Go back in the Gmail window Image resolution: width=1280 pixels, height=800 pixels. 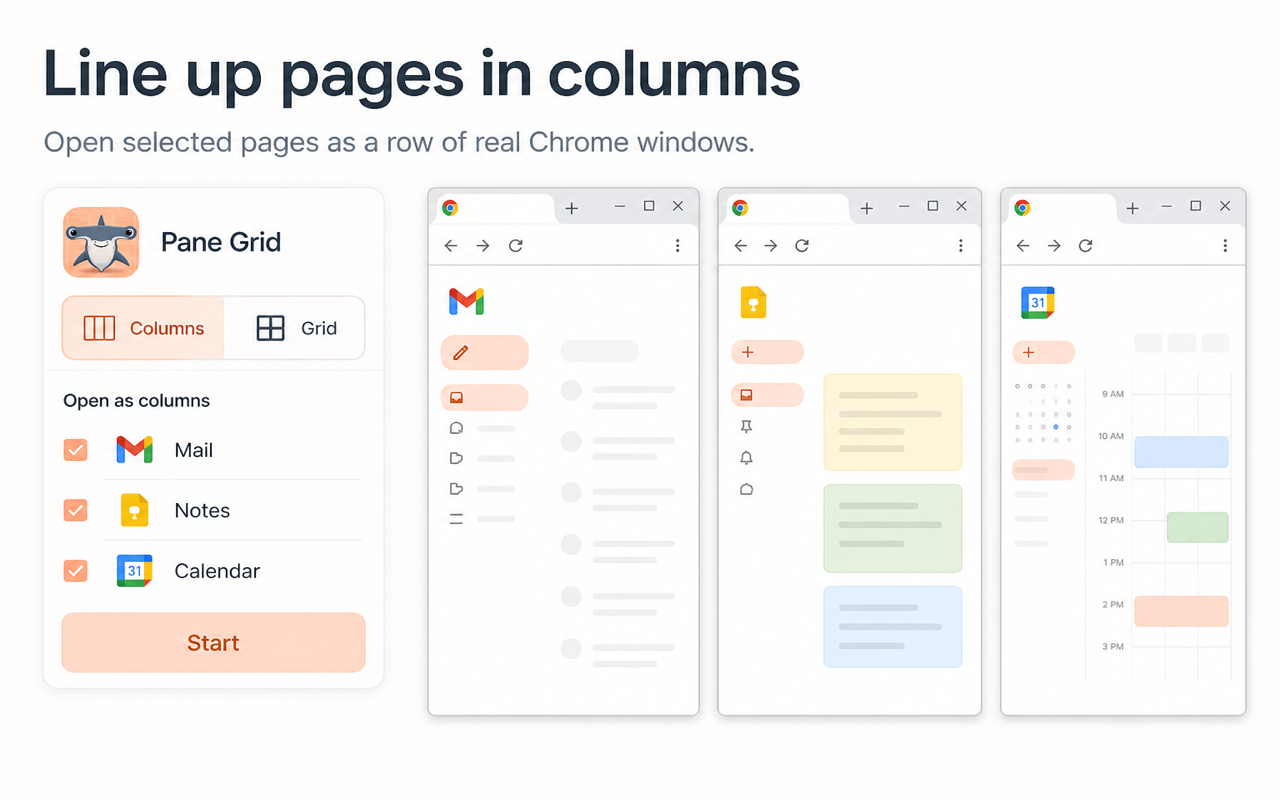451,245
